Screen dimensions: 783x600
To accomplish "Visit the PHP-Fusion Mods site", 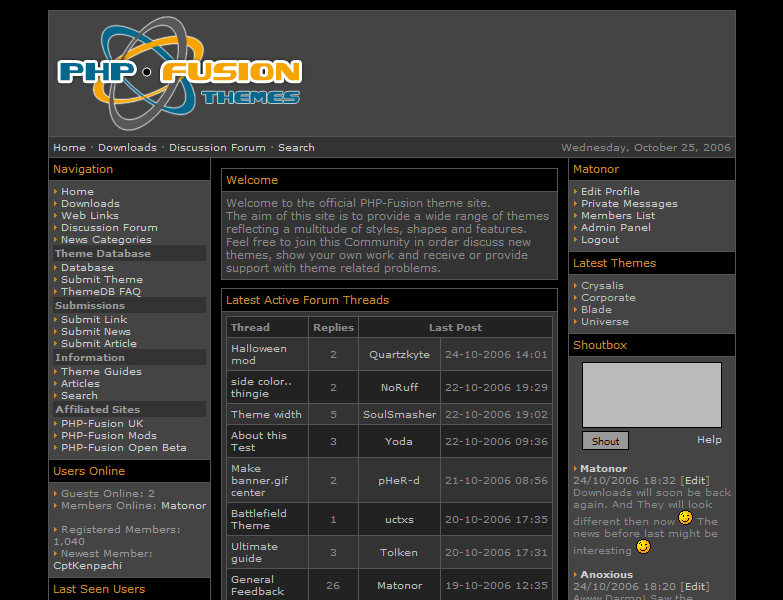I will [109, 435].
